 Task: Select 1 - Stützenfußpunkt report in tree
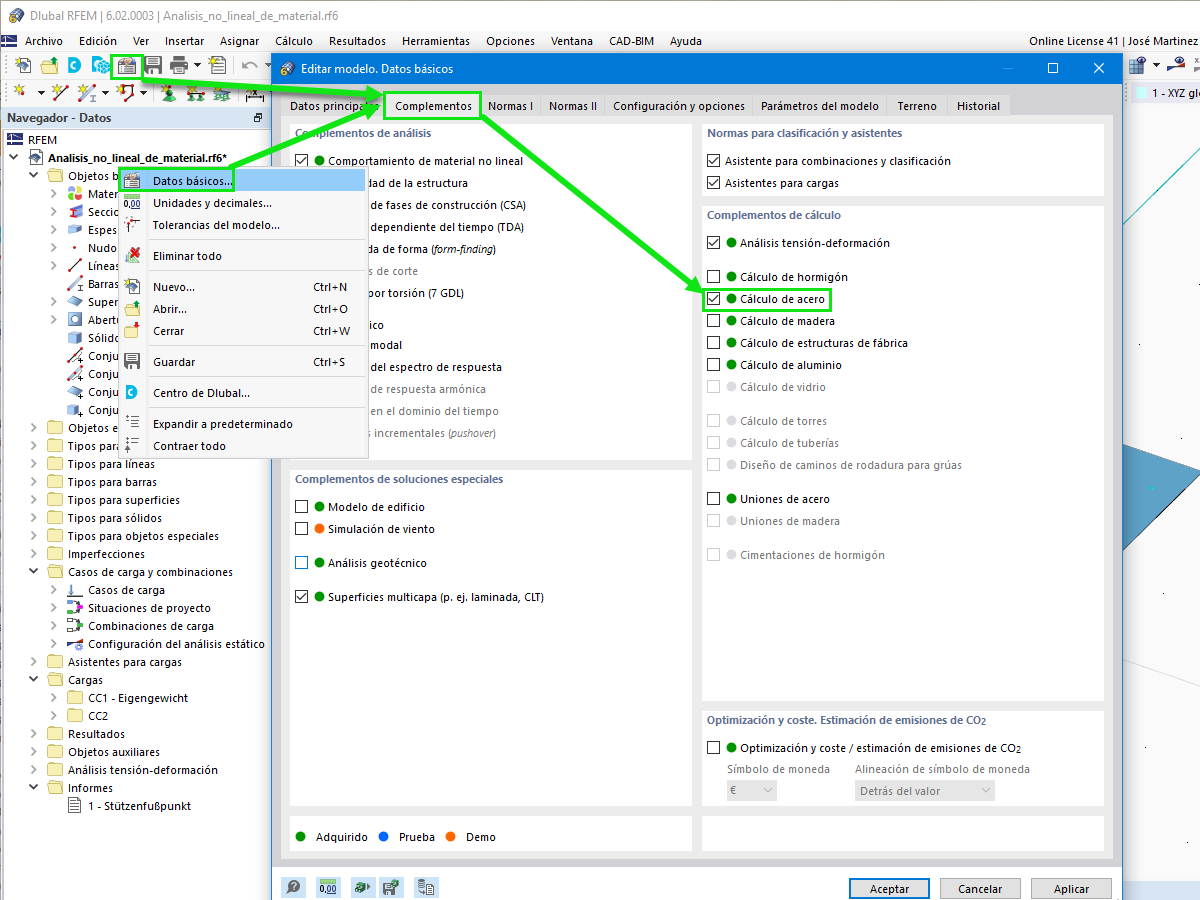tap(139, 806)
